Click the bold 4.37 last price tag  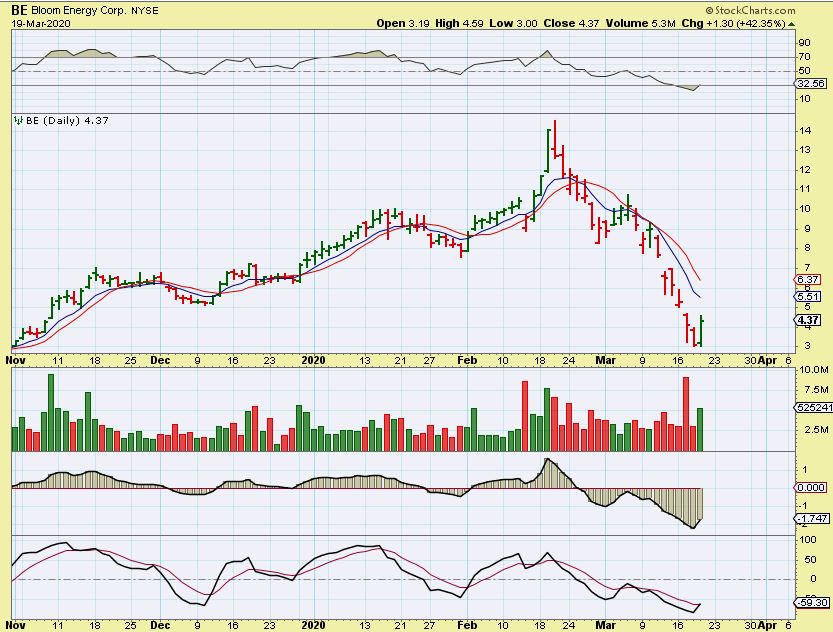pyautogui.click(x=808, y=320)
